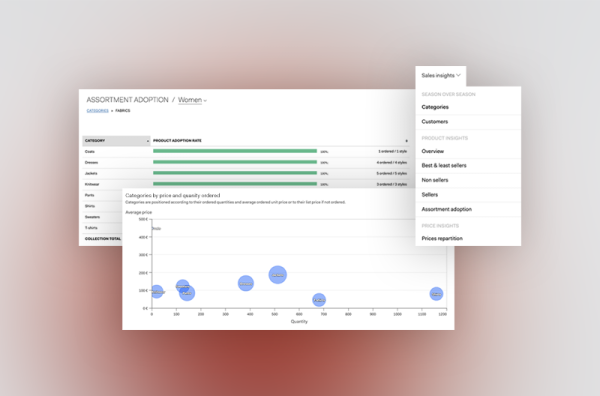
Task: Click the Pants bubble in the chart
Action: (x=187, y=293)
